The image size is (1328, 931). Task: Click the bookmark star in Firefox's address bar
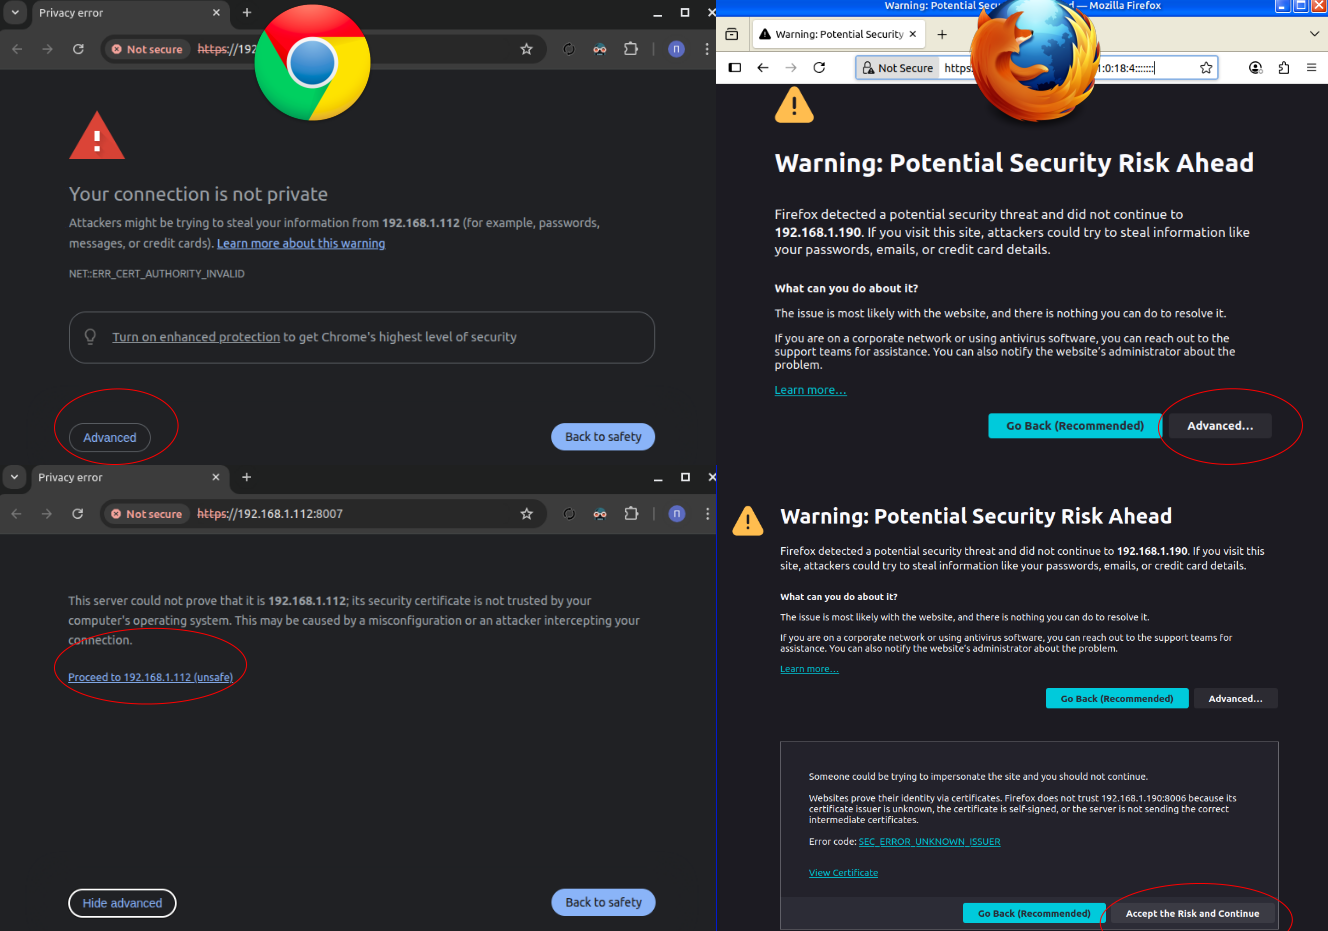click(1206, 68)
